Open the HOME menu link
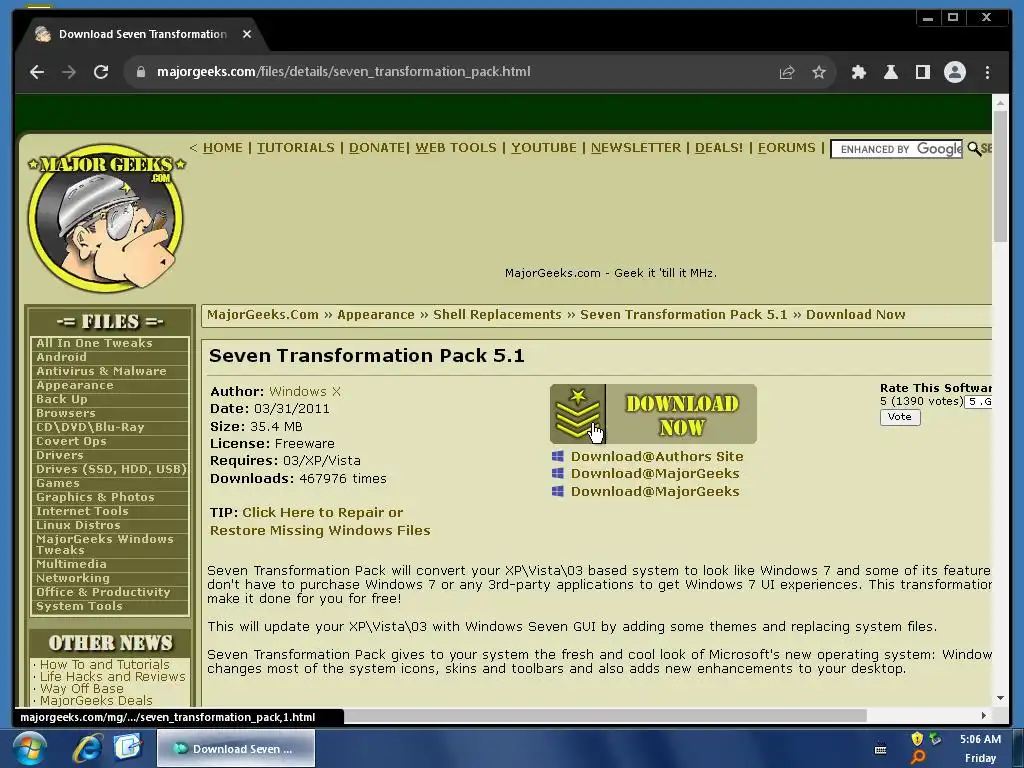 click(x=223, y=148)
